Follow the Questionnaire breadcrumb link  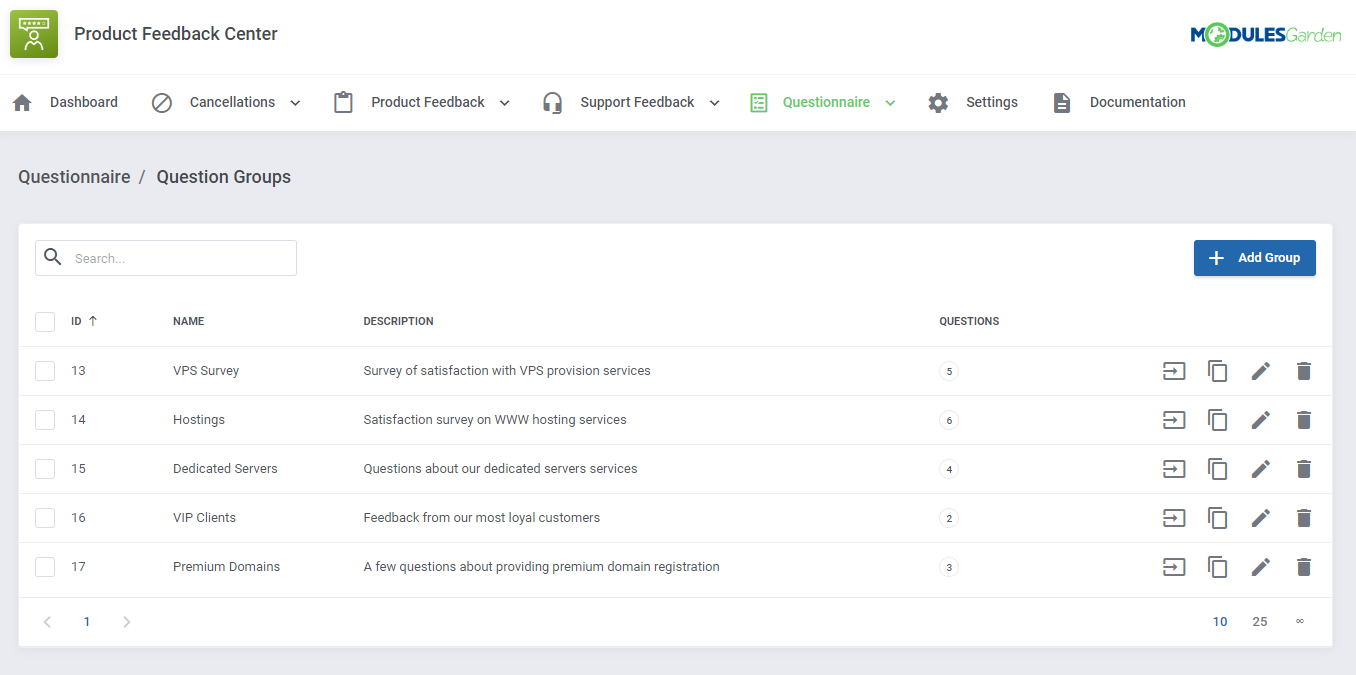[74, 176]
